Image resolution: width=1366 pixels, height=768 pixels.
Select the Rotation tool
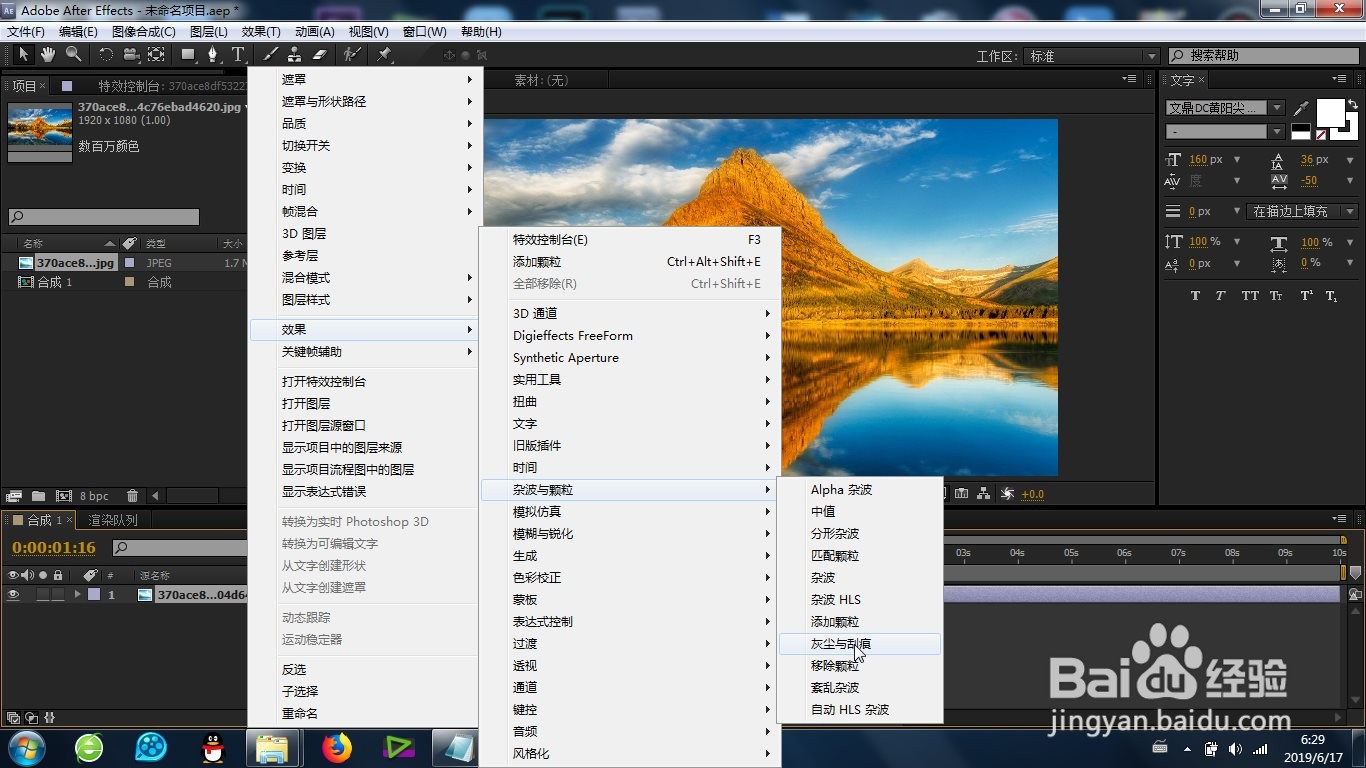tap(106, 54)
